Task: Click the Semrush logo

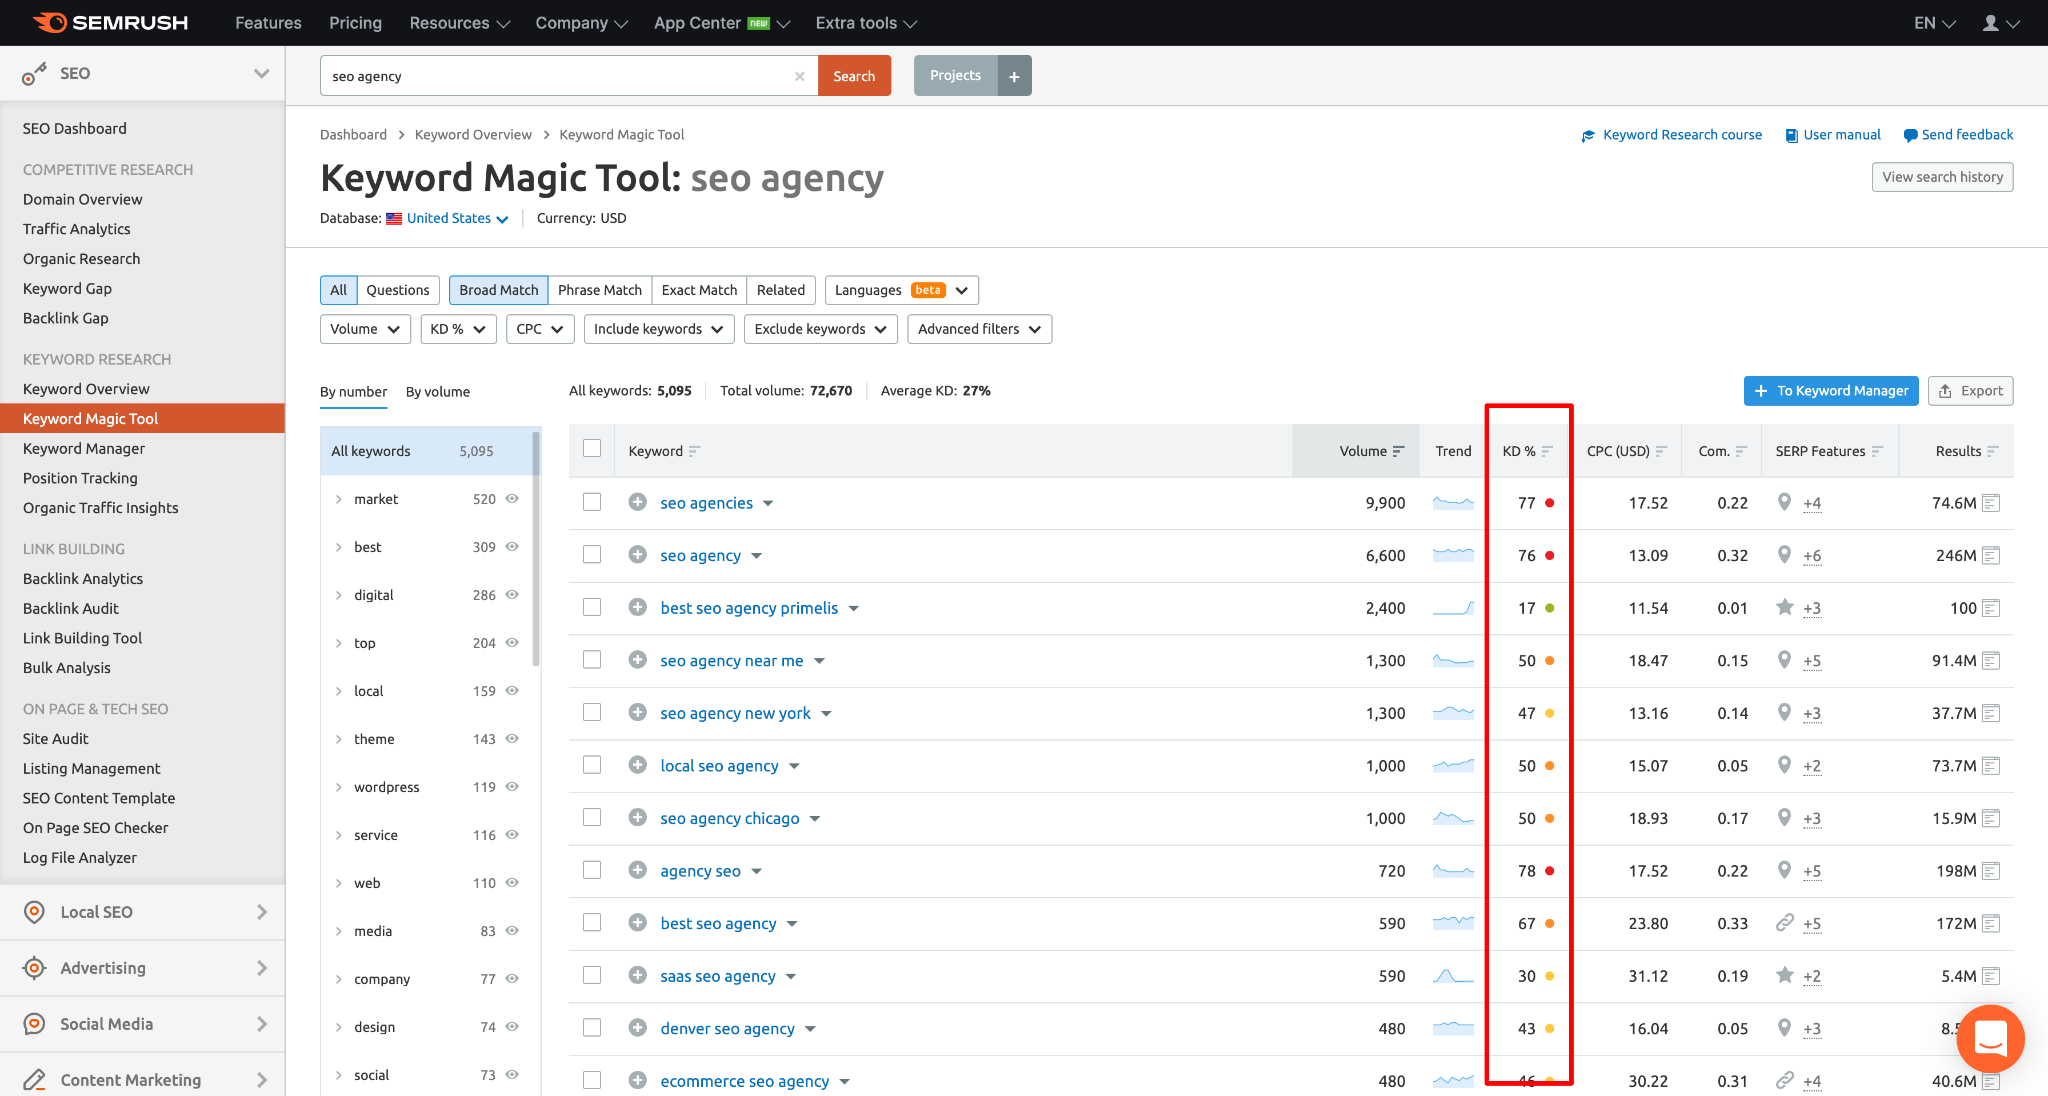Action: (x=110, y=22)
